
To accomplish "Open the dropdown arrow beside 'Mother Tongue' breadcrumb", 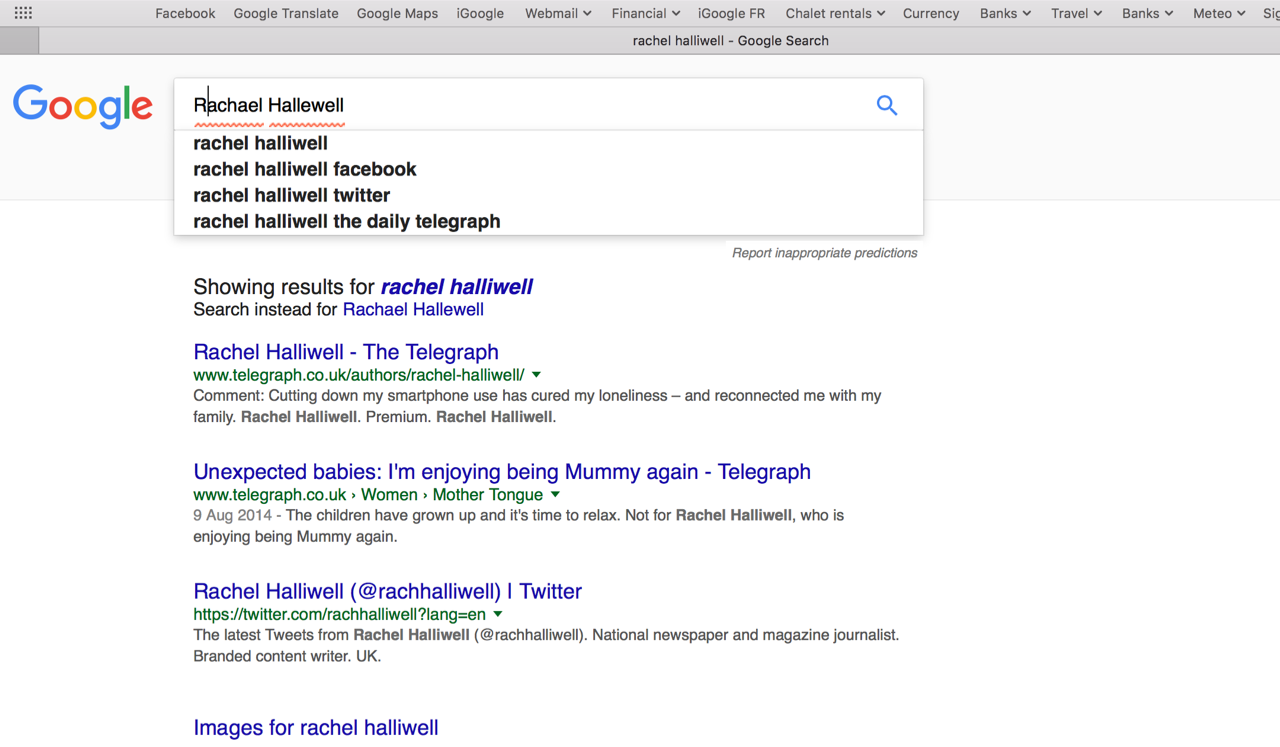I will click(555, 495).
